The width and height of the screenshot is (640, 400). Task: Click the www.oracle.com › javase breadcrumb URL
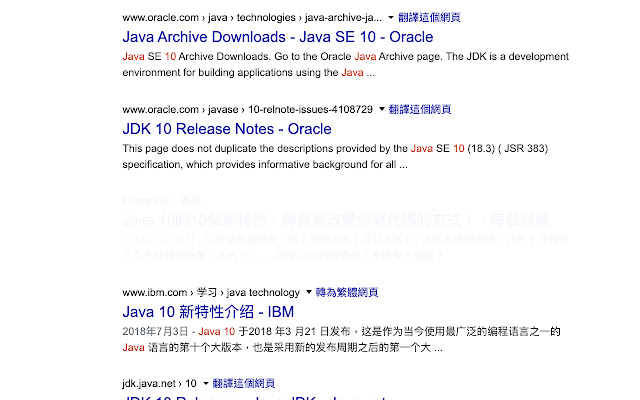point(247,109)
